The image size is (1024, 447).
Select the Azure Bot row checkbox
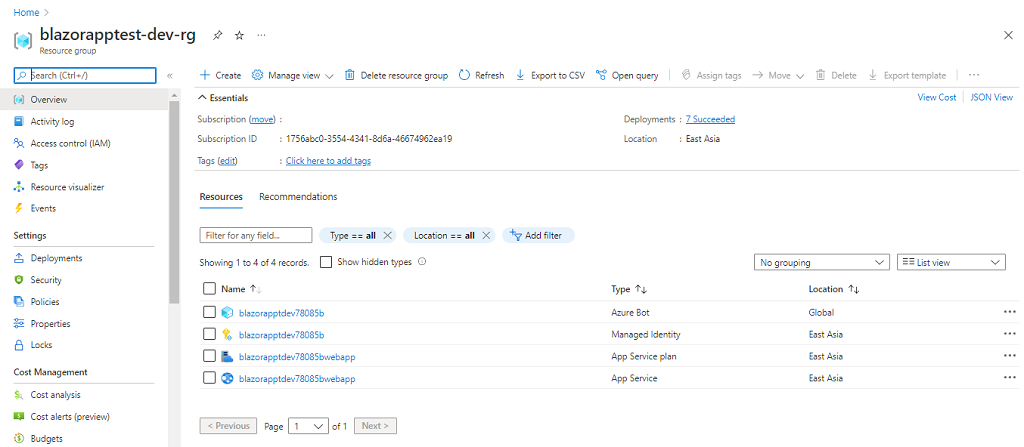(x=209, y=312)
